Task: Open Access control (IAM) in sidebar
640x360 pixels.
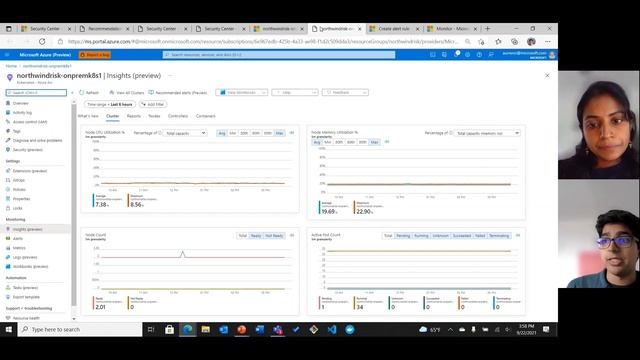Action: click(x=30, y=122)
